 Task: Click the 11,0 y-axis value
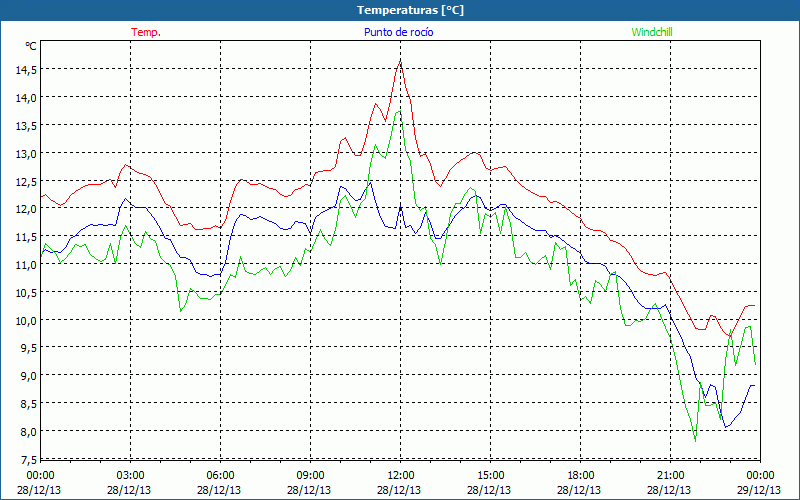point(26,265)
